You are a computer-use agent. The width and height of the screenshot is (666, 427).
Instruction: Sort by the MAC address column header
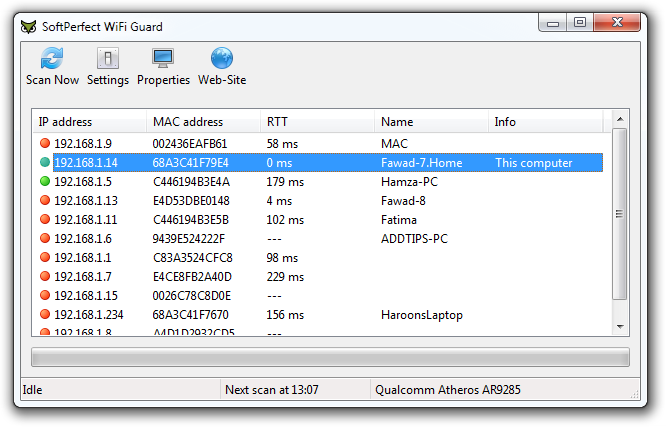(x=203, y=122)
